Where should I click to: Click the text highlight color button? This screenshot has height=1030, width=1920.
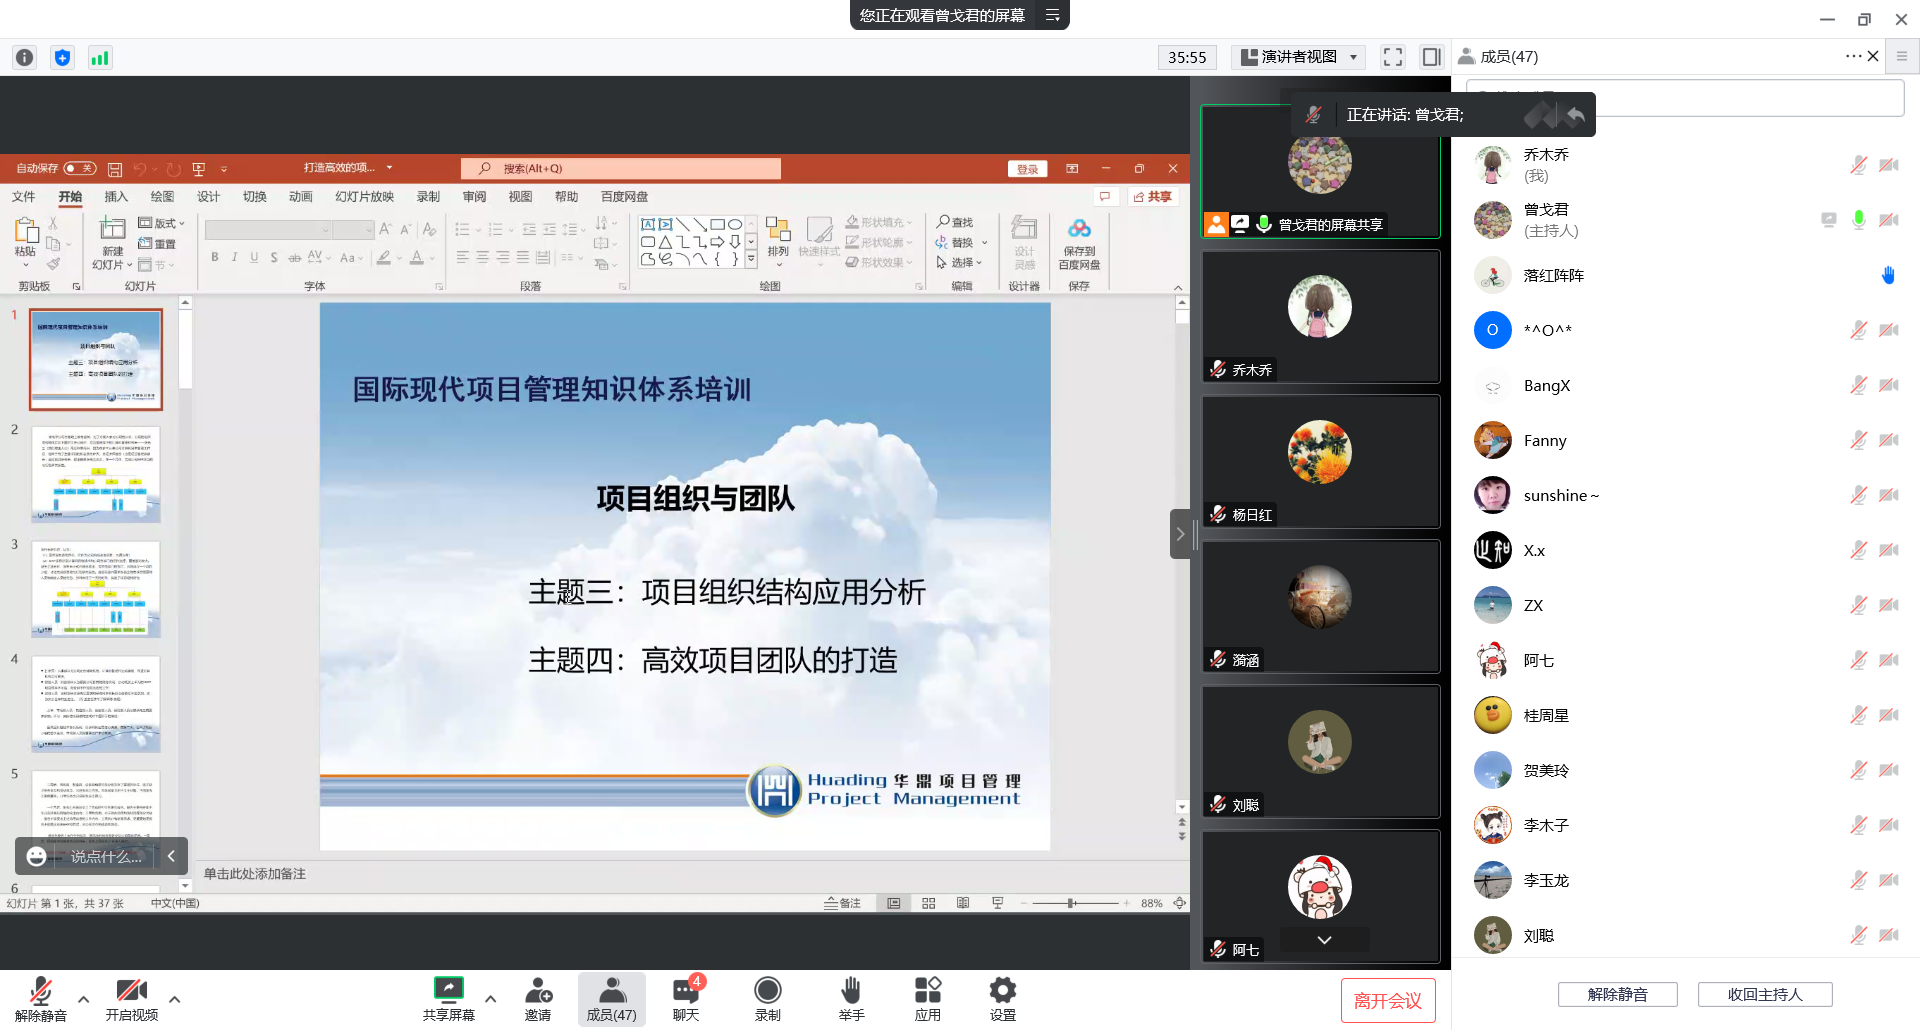pos(384,258)
